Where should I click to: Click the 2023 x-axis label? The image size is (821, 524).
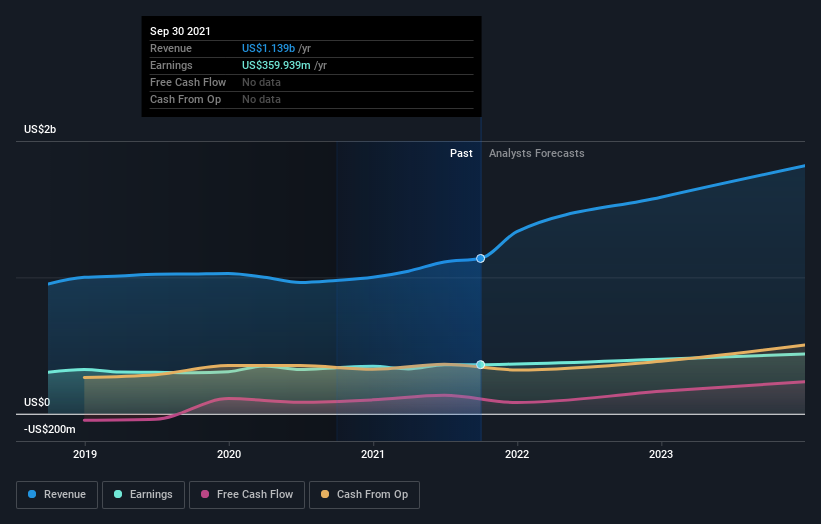pos(661,454)
